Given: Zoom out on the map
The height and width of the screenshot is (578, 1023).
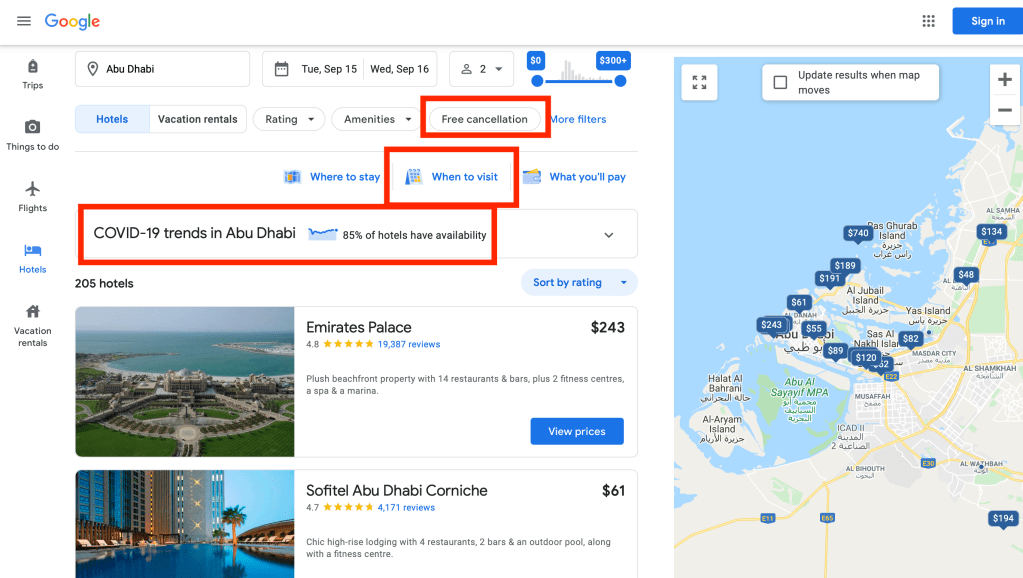Looking at the screenshot, I should [x=1004, y=110].
